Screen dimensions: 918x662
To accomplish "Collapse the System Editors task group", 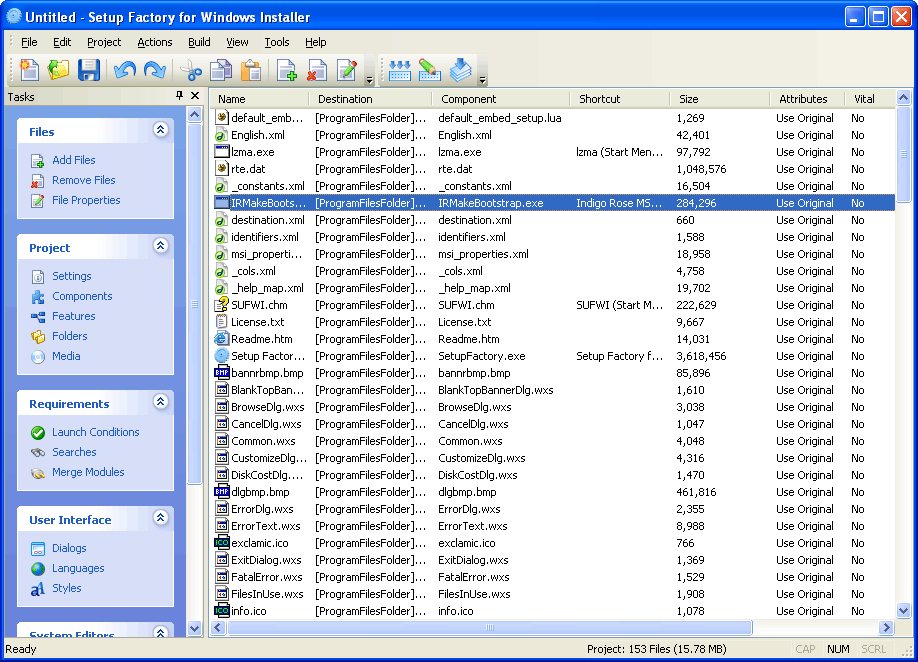I will point(160,632).
